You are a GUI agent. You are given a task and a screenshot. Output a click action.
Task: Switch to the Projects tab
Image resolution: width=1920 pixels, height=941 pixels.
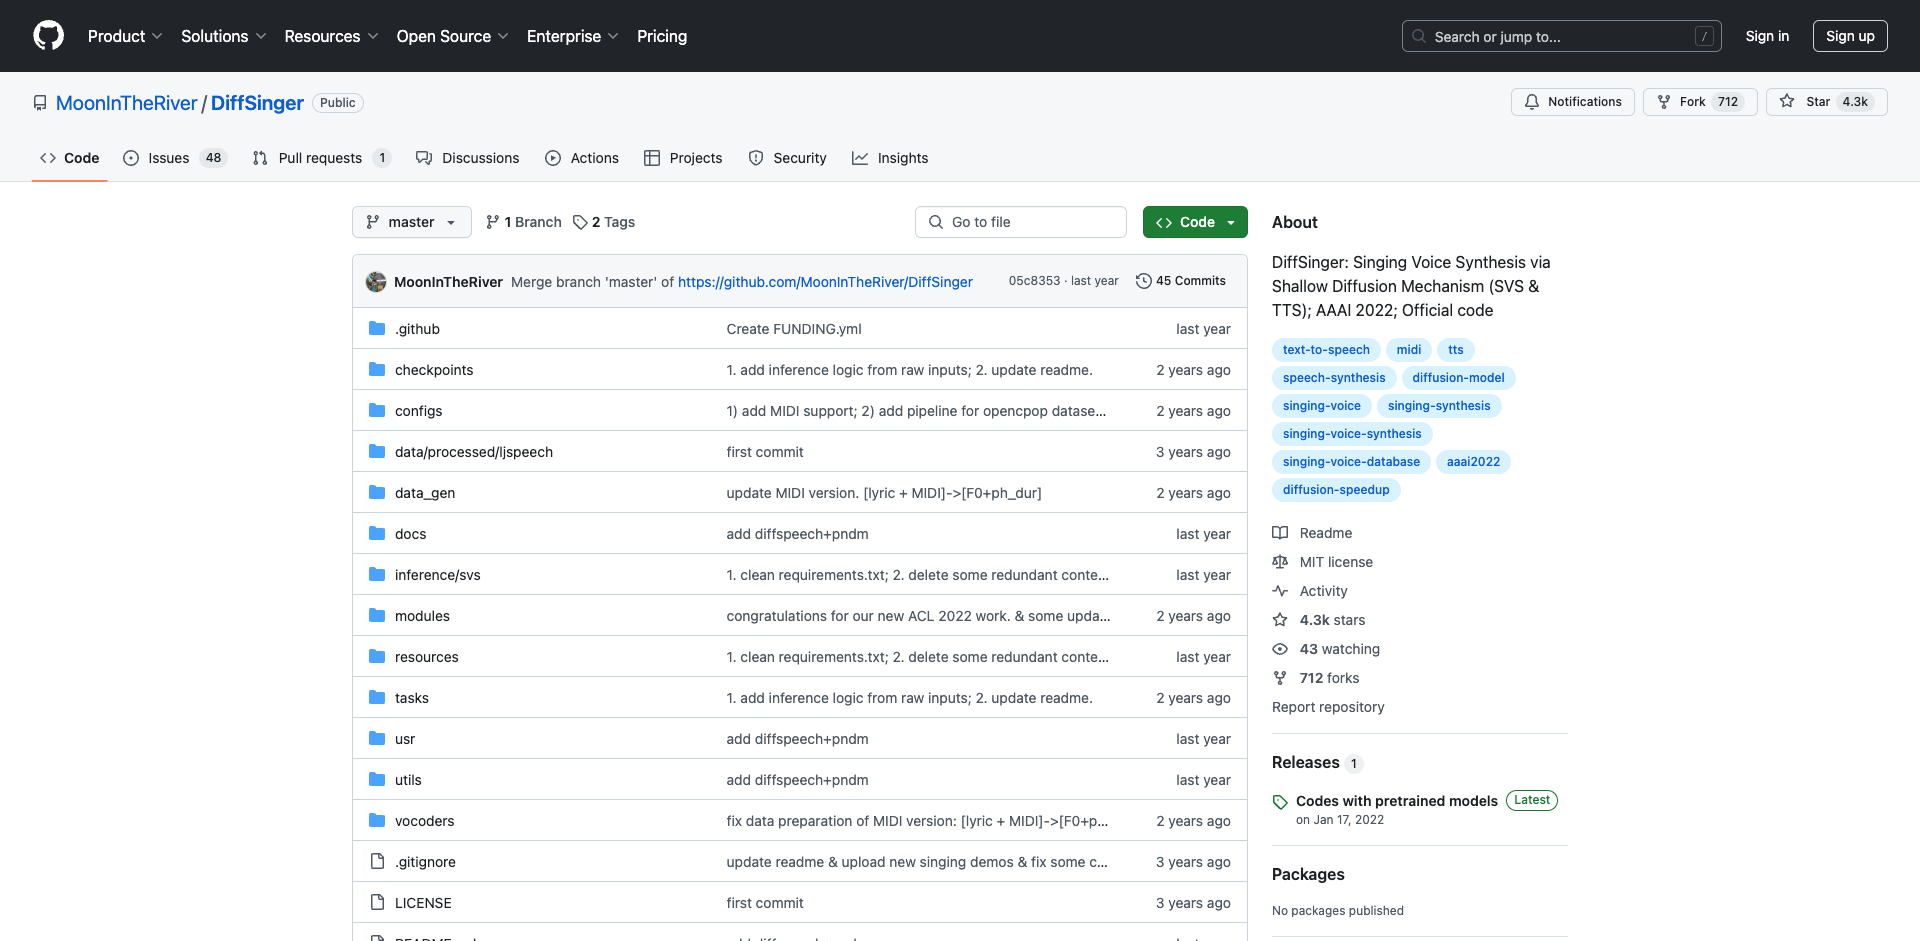pyautogui.click(x=683, y=158)
